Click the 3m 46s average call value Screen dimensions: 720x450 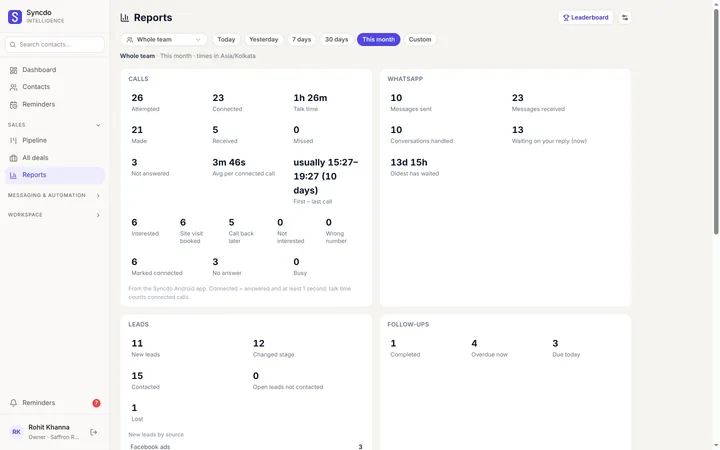[229, 162]
